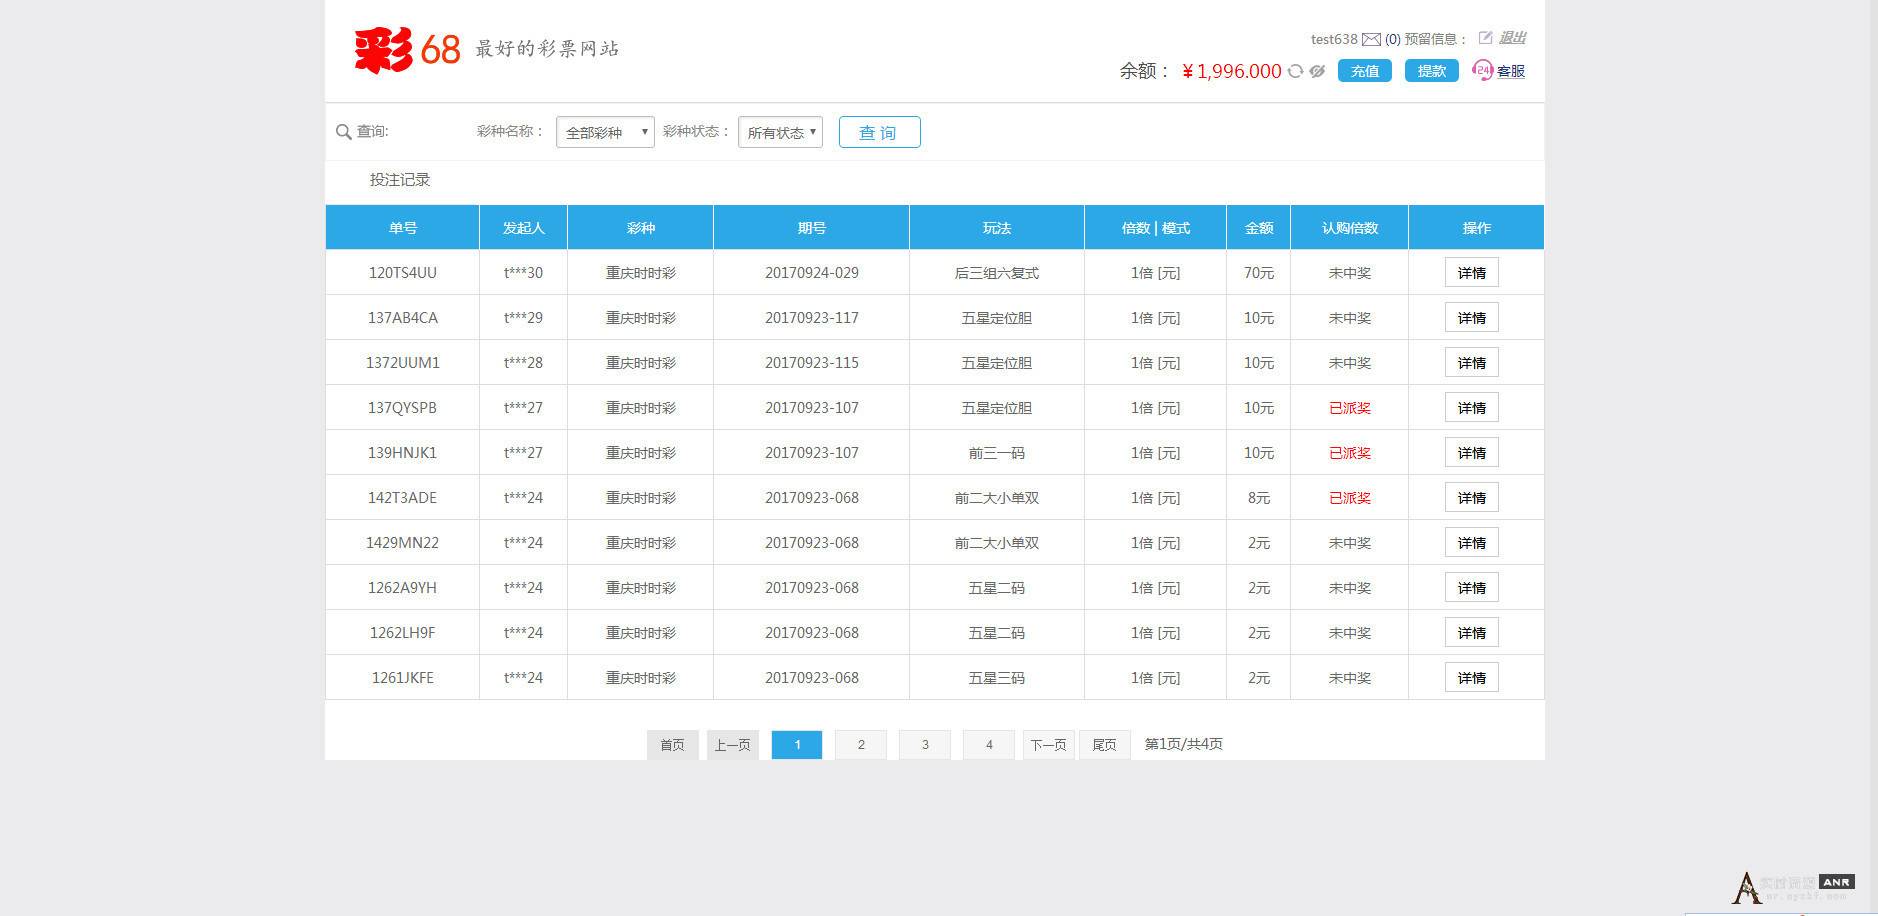The width and height of the screenshot is (1878, 916).
Task: Select the 投注记录 tab
Action: click(400, 180)
